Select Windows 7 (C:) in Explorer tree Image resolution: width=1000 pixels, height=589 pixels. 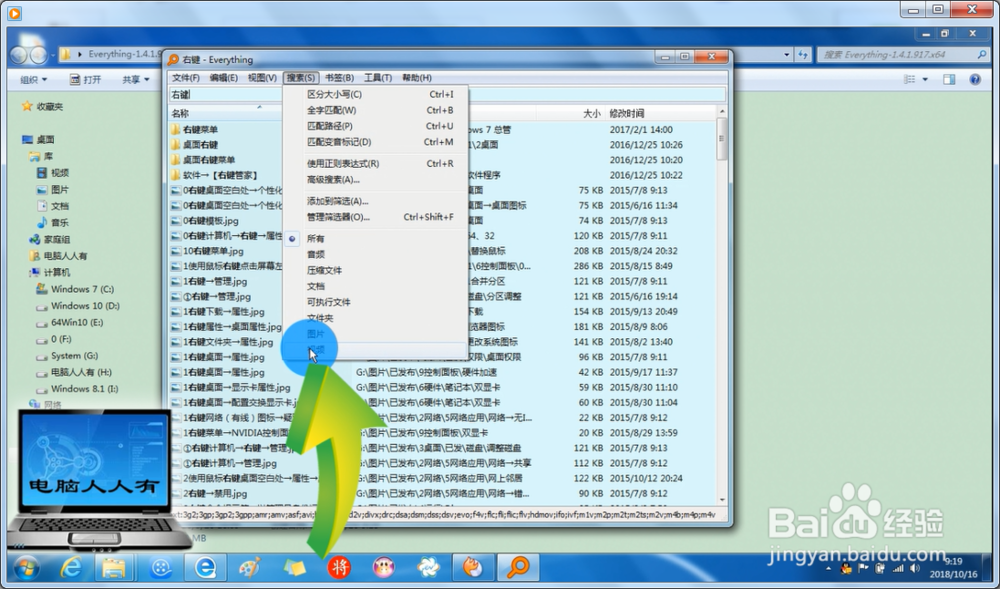pyautogui.click(x=82, y=289)
